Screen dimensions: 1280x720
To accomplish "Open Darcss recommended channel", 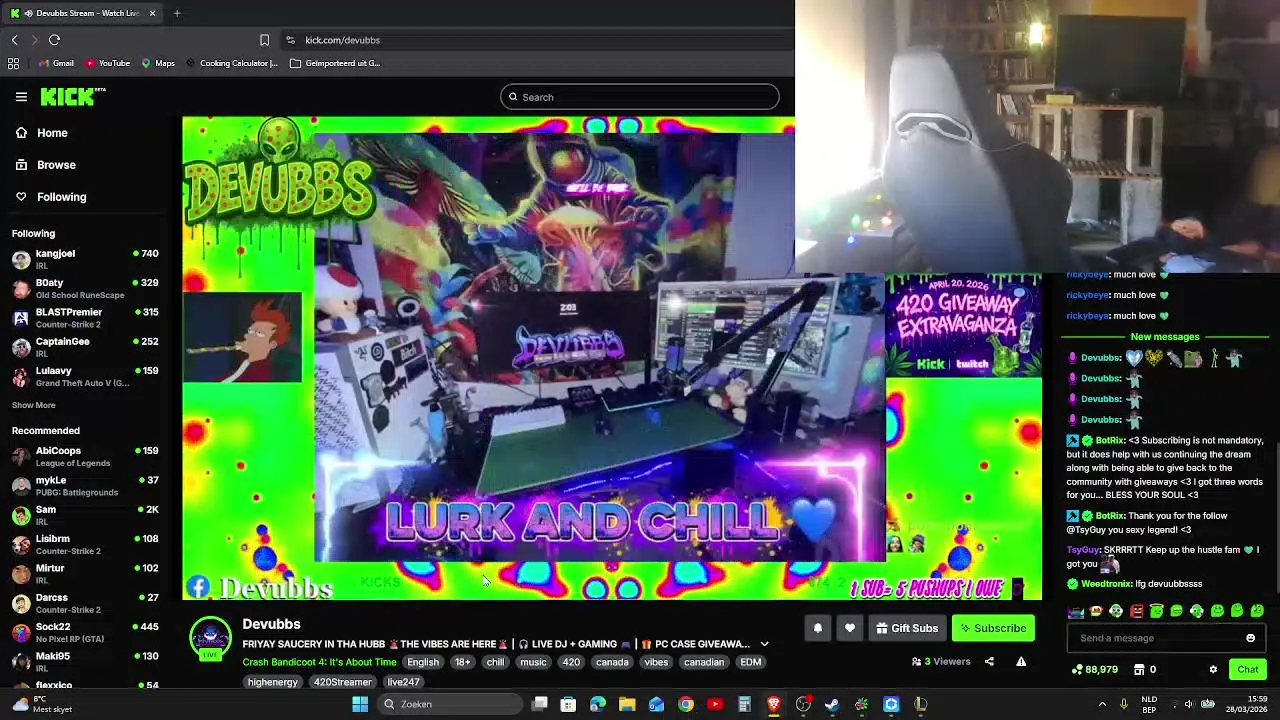I will coord(85,603).
